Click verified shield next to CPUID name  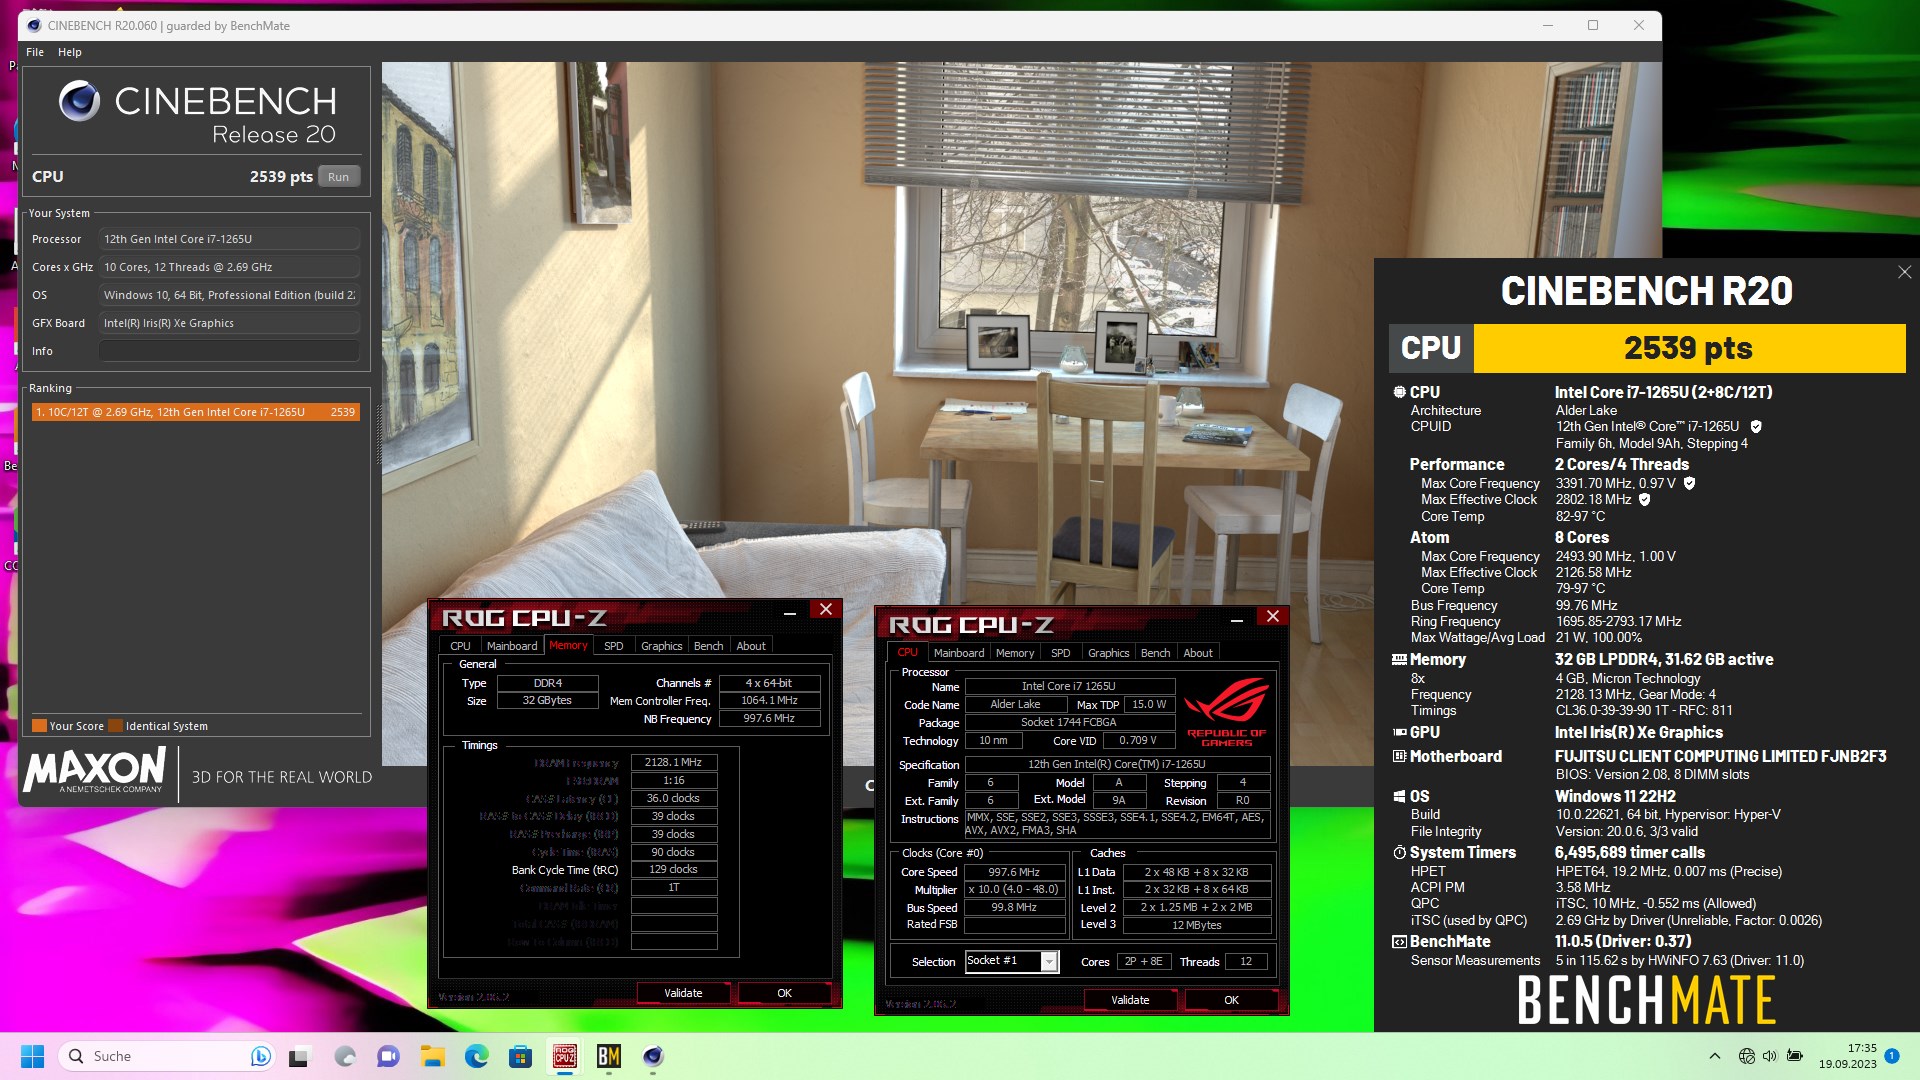[x=1756, y=426]
